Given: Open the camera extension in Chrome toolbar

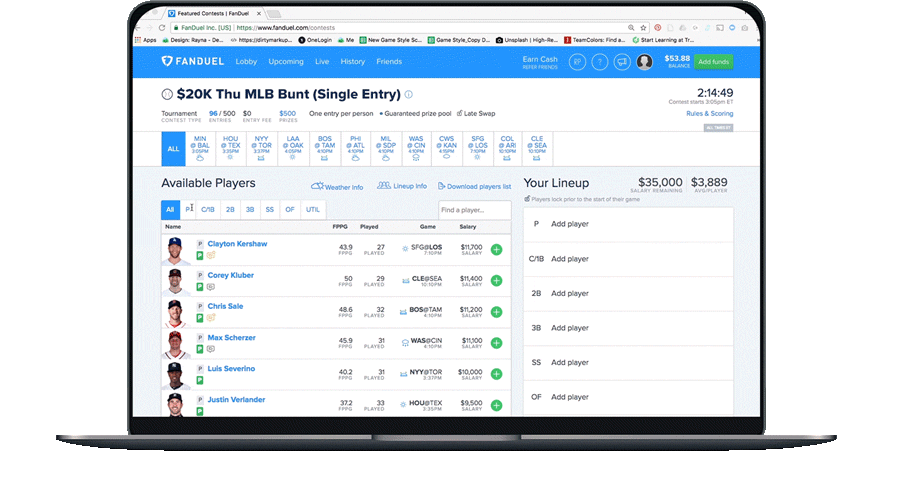Looking at the screenshot, I should coord(745,28).
